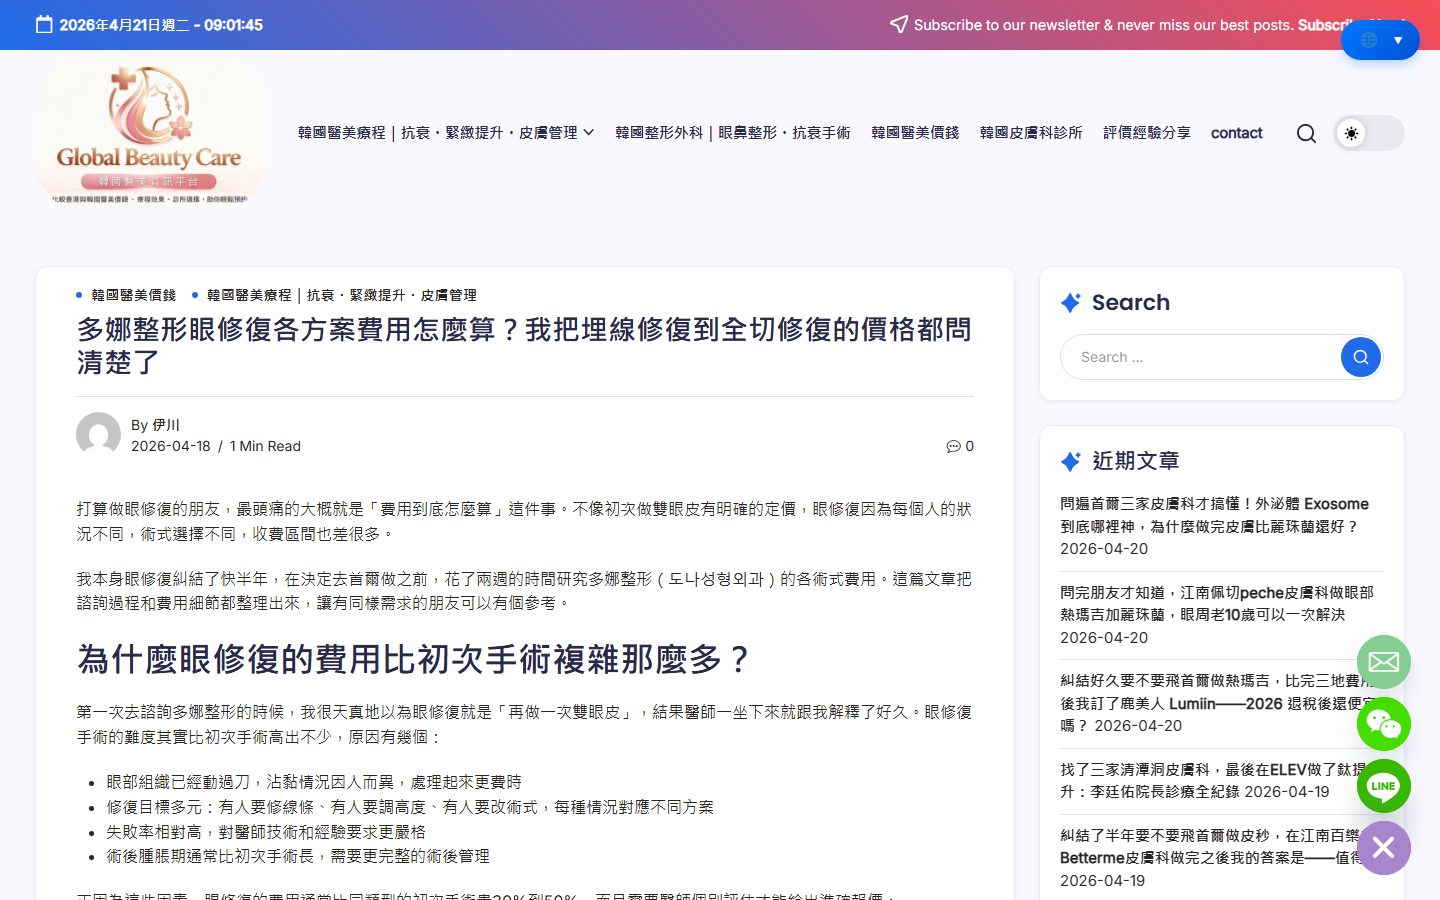Open recent post about Exosome 外泌體
The image size is (1440, 900).
coord(1214,515)
